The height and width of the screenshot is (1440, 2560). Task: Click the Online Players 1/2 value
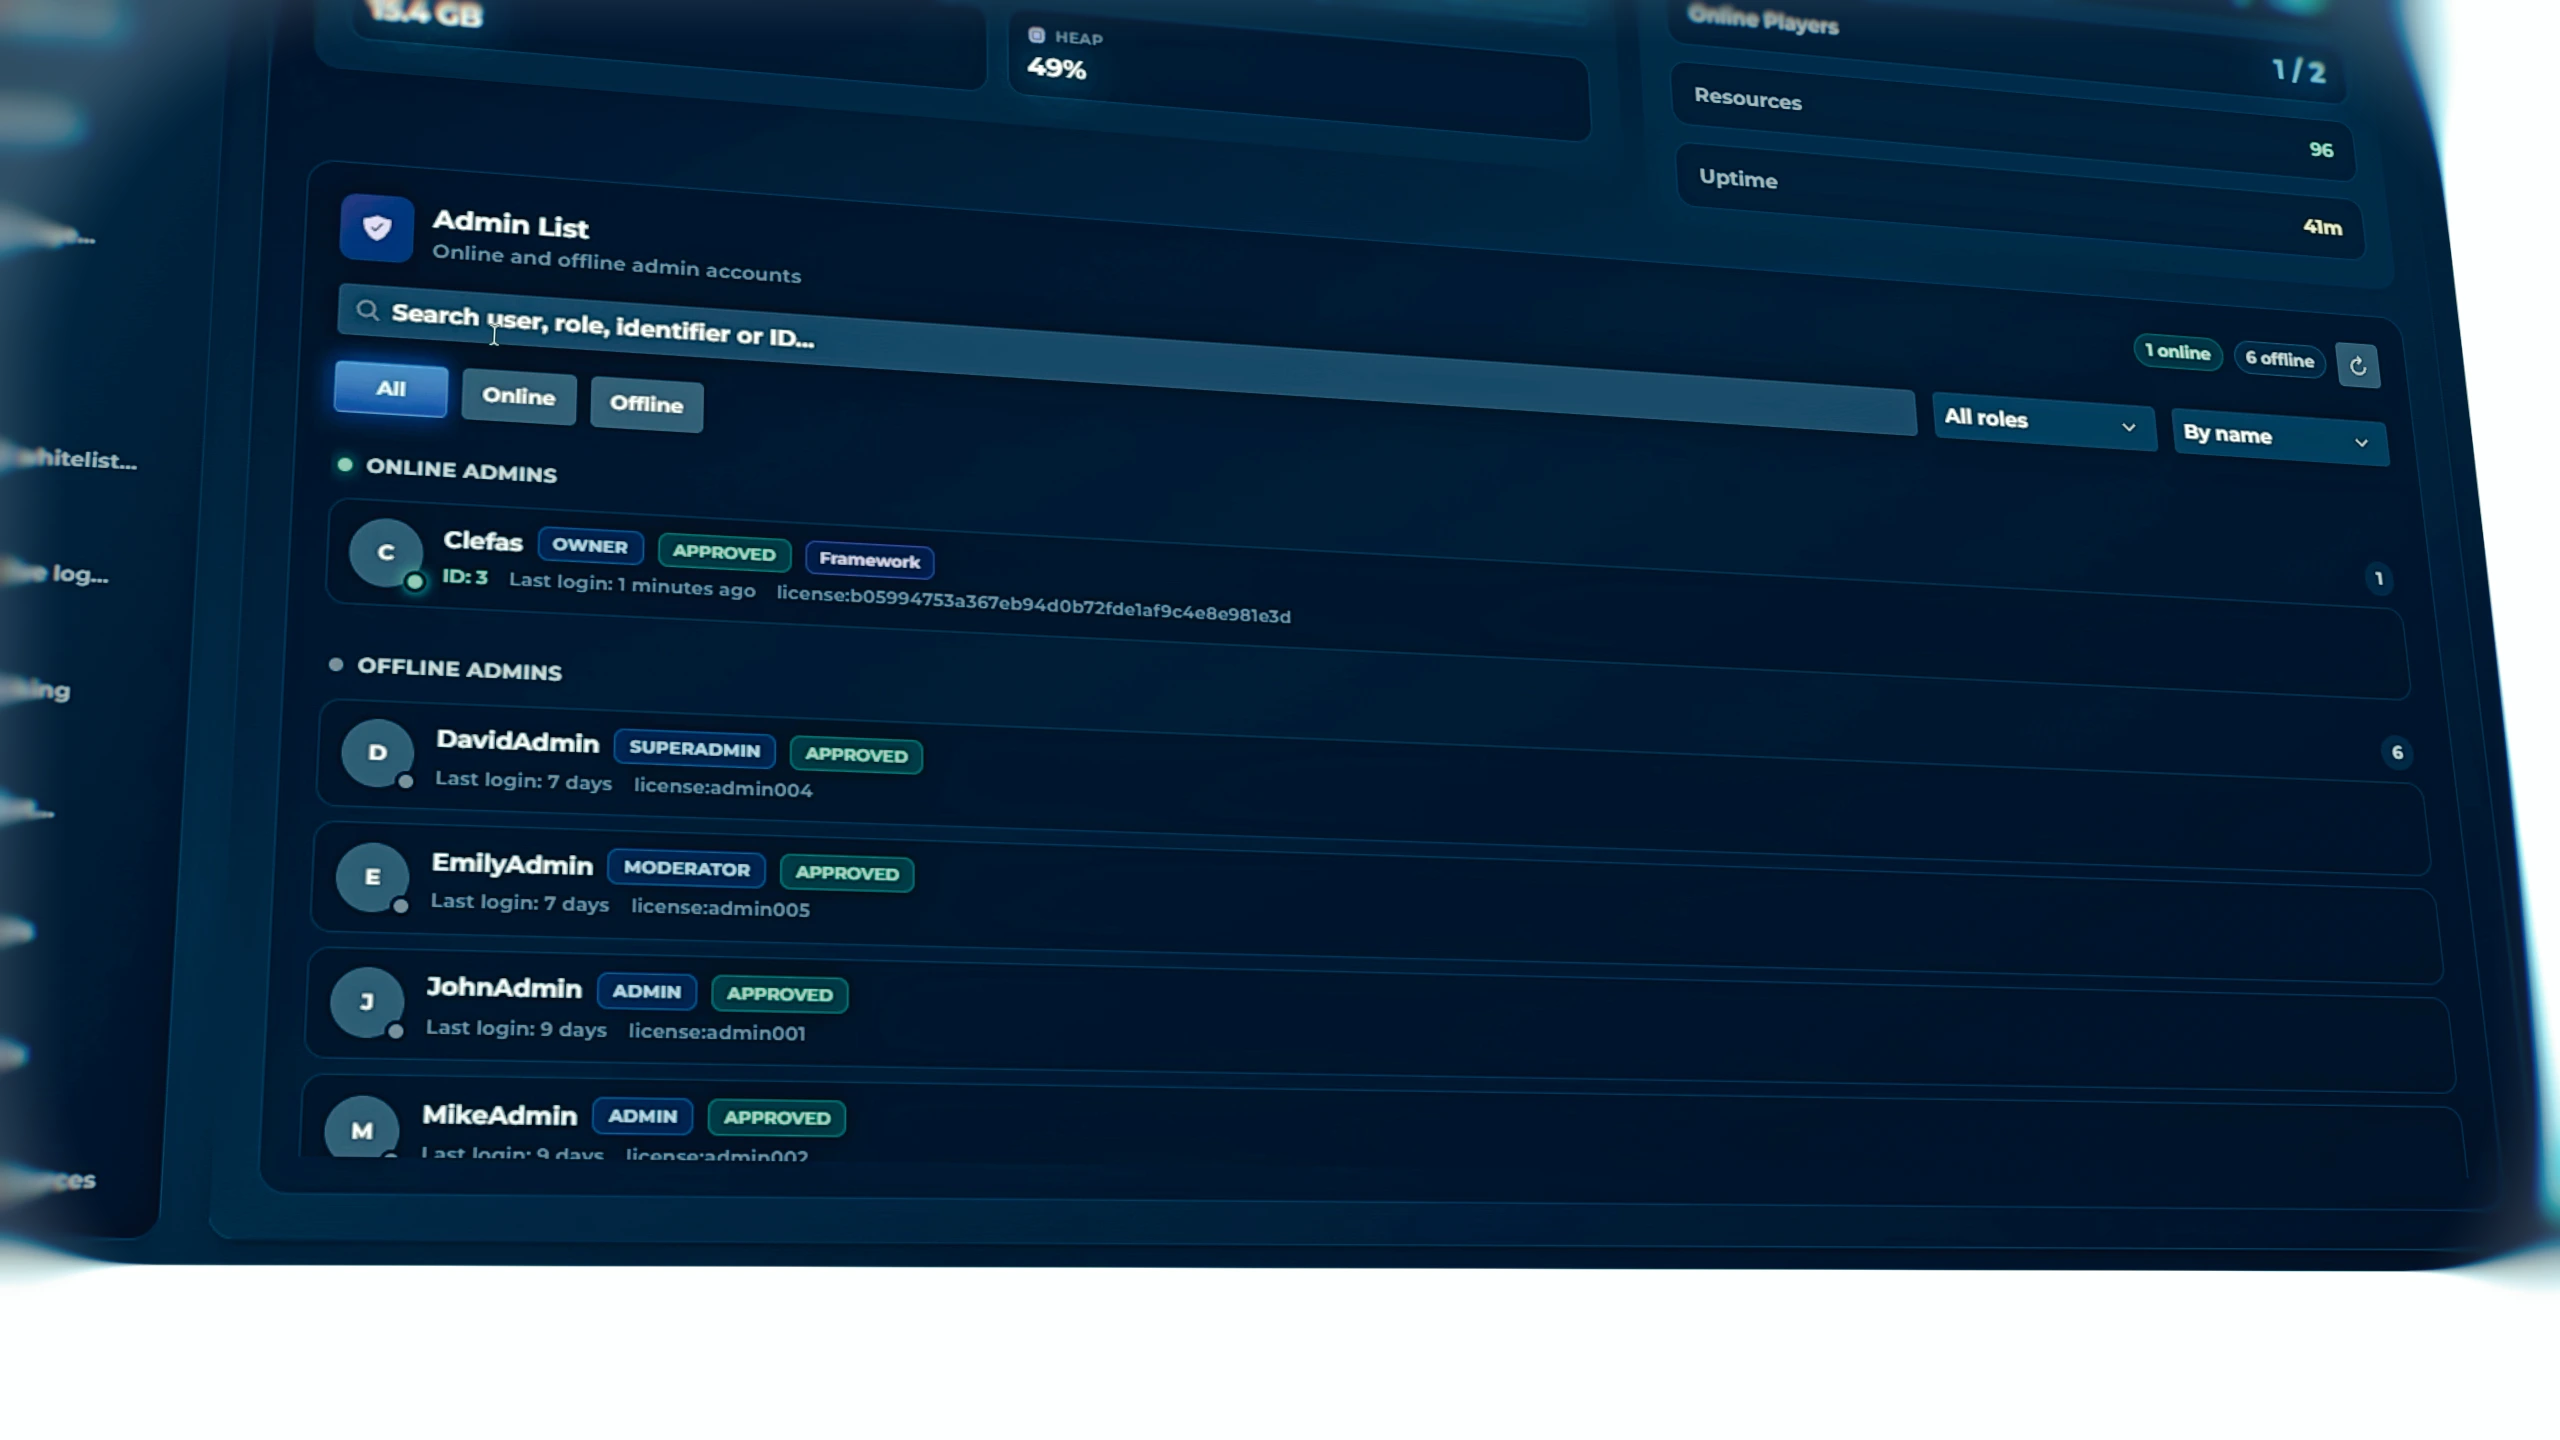click(x=2298, y=71)
